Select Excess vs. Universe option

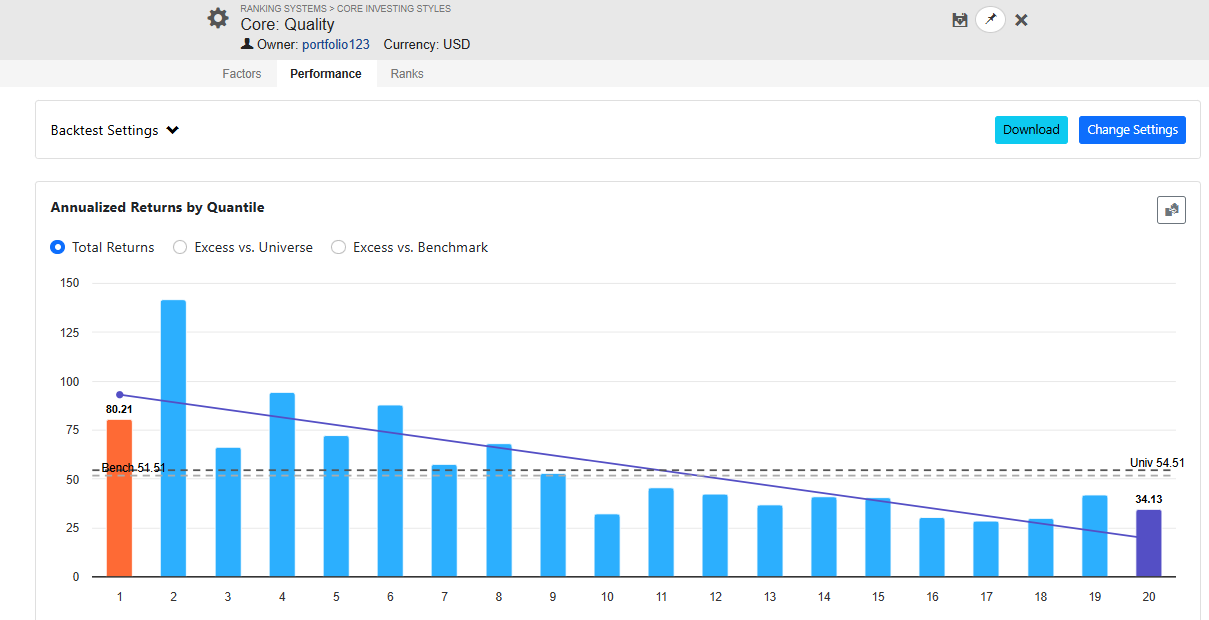(x=180, y=247)
